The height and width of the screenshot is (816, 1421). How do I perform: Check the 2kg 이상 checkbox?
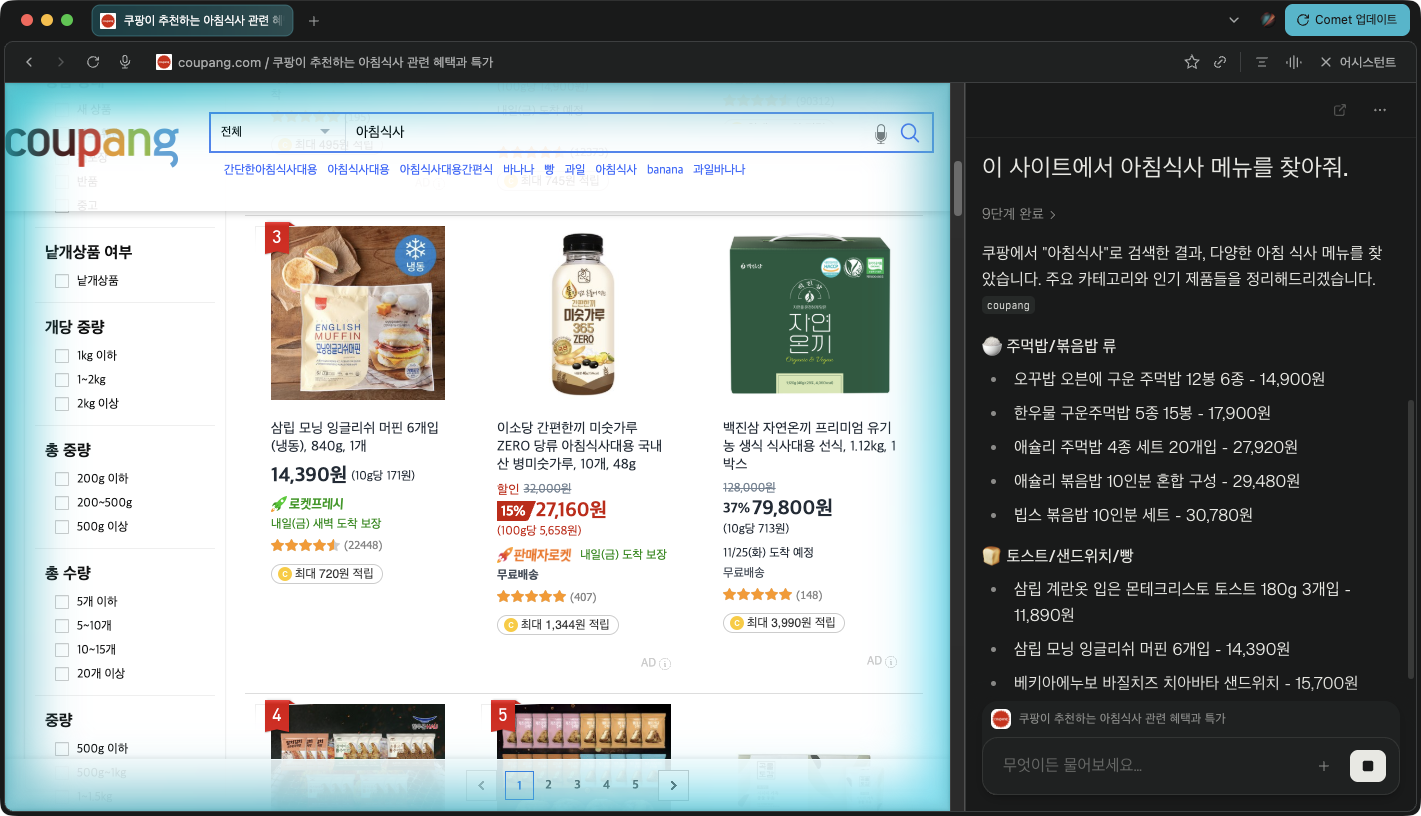pyautogui.click(x=62, y=404)
